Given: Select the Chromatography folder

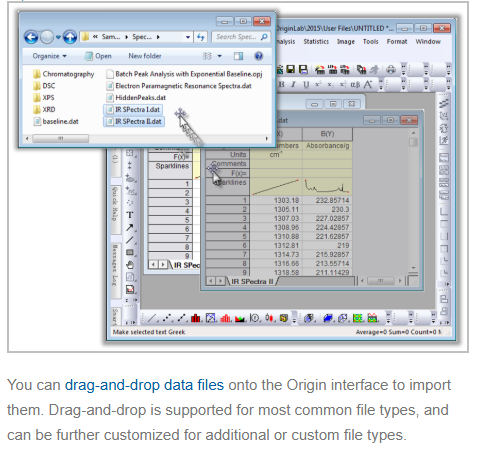Looking at the screenshot, I should [x=64, y=74].
